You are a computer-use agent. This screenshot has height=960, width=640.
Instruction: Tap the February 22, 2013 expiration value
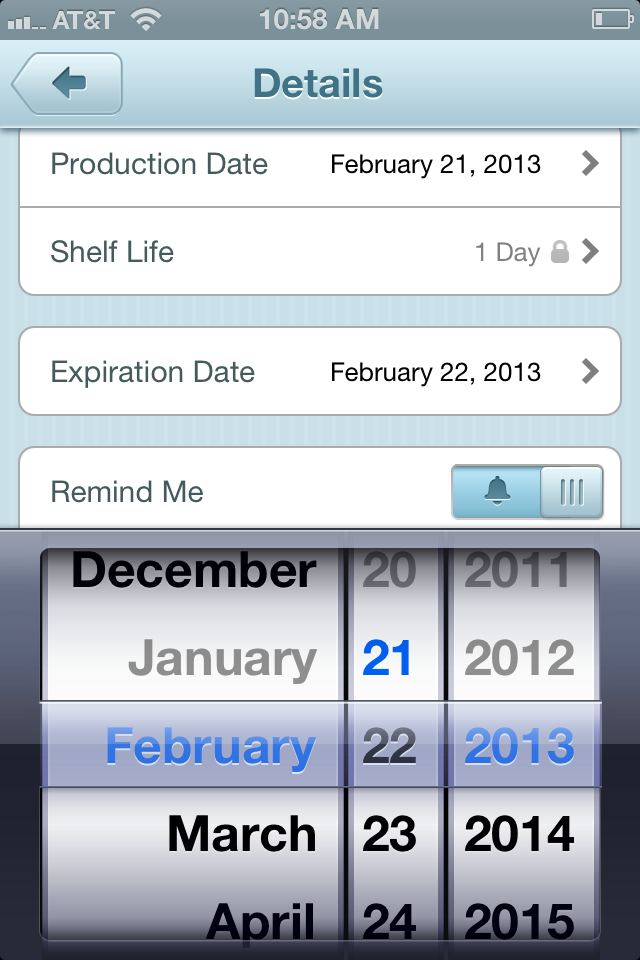435,372
